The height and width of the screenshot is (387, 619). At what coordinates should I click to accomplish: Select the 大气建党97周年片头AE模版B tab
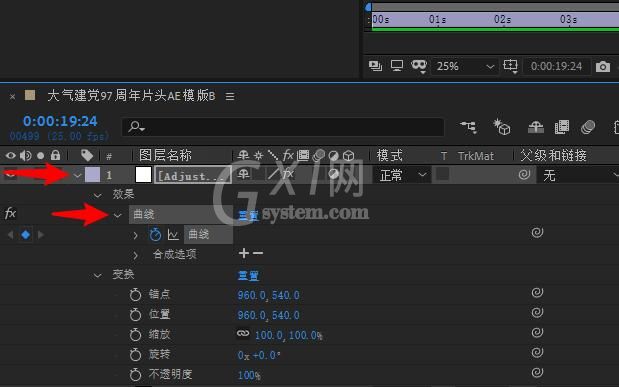tap(131, 96)
